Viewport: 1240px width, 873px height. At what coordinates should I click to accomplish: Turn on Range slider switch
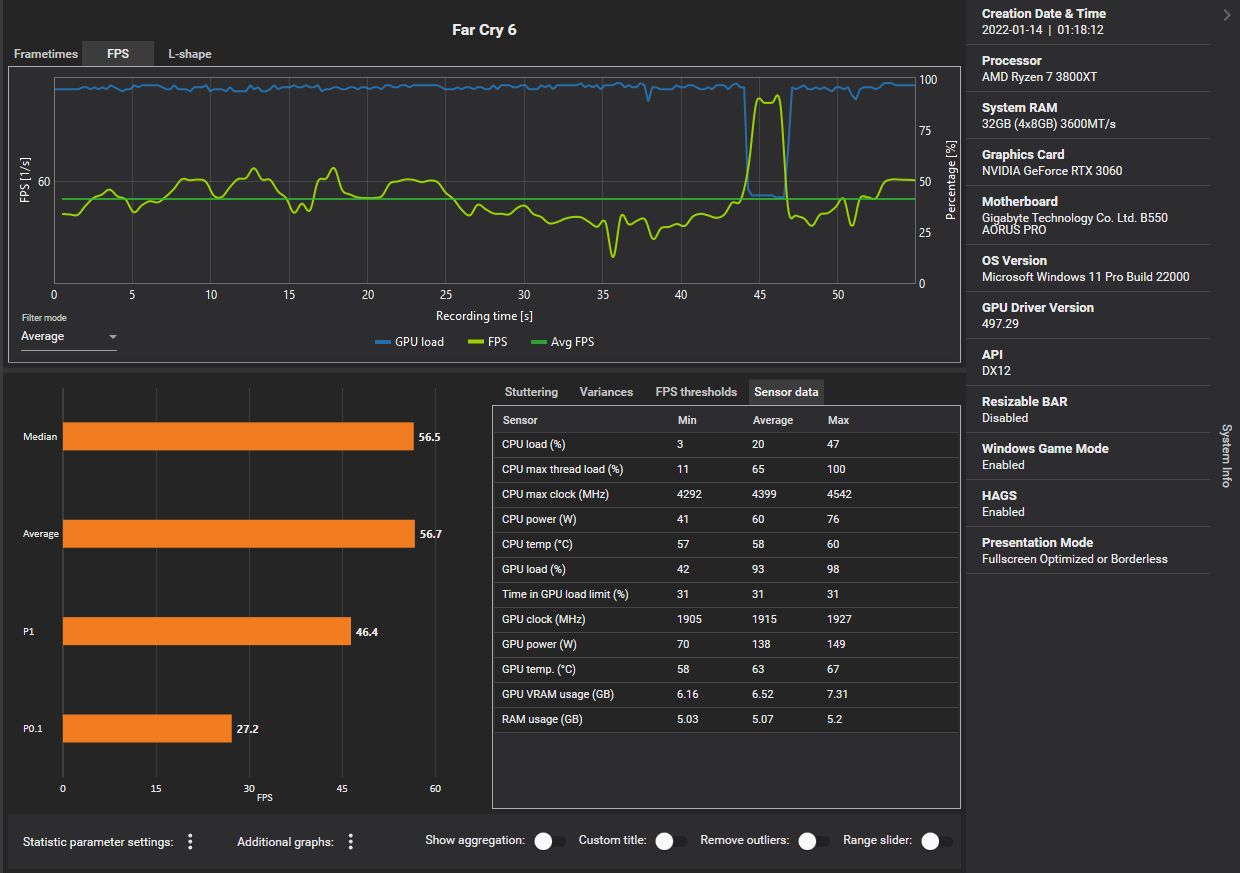[x=937, y=841]
